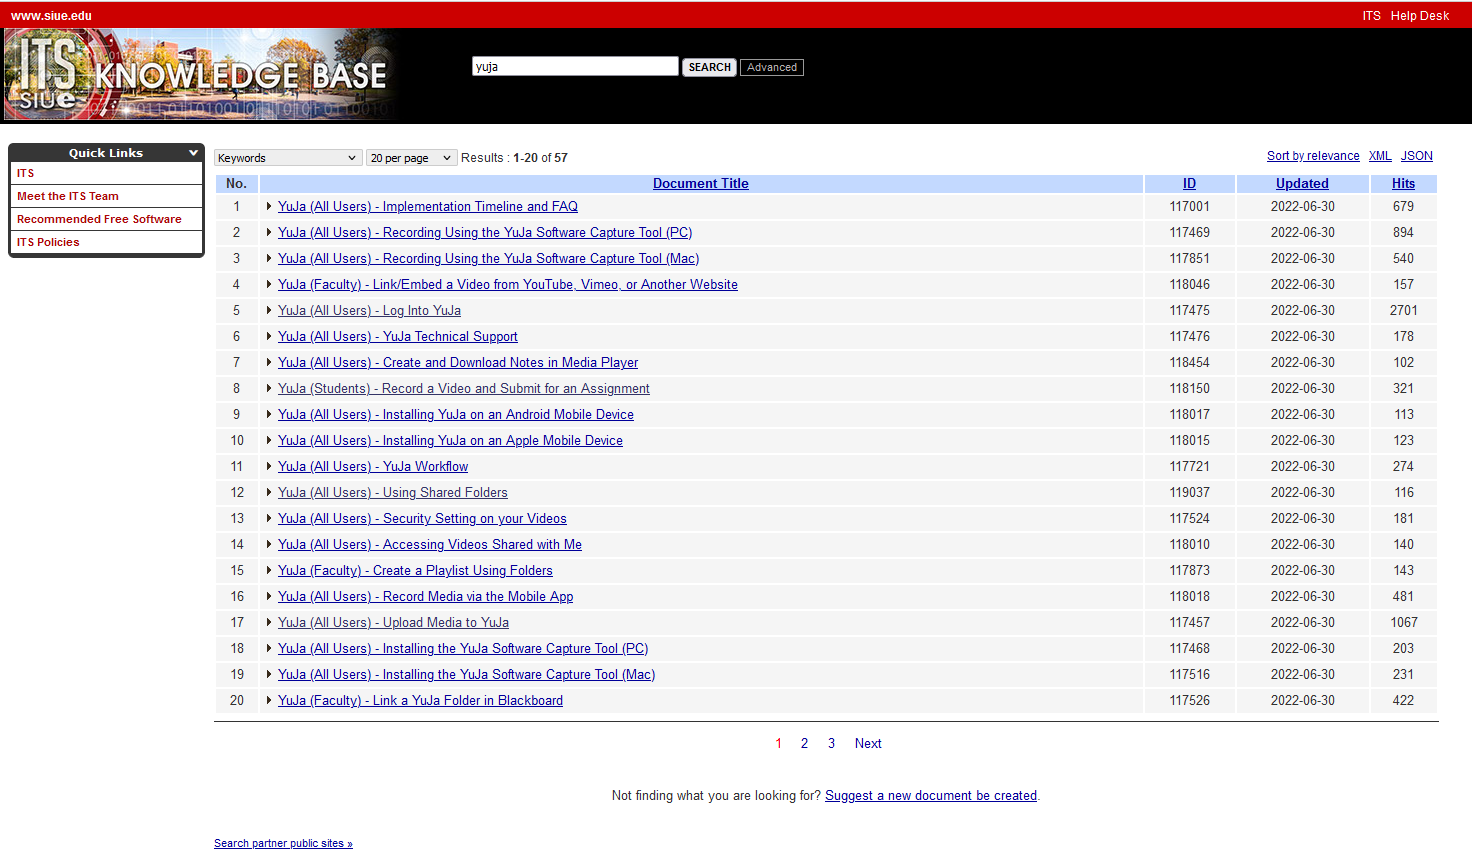Open the XML results feed link
This screenshot has height=861, width=1472.
point(1380,156)
